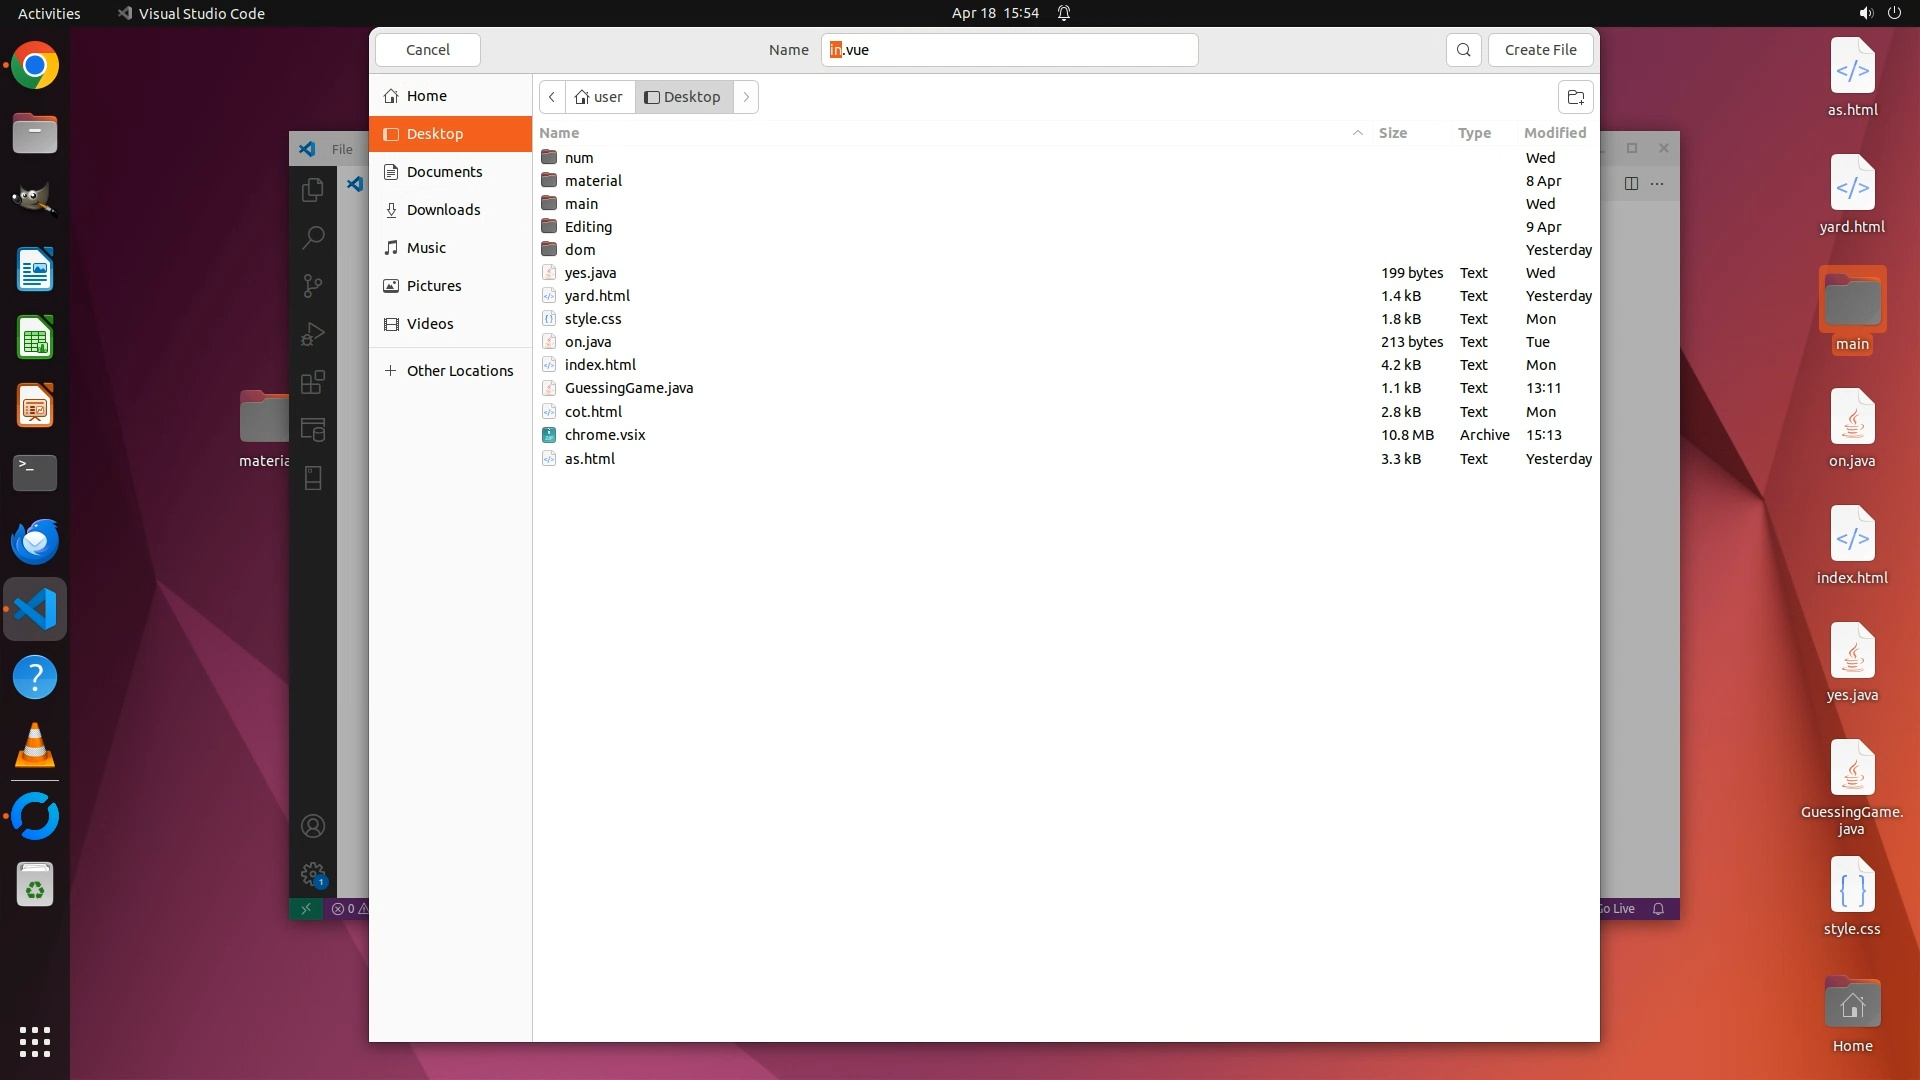Click the search icon in the file dialog
The width and height of the screenshot is (1920, 1080).
click(1463, 50)
